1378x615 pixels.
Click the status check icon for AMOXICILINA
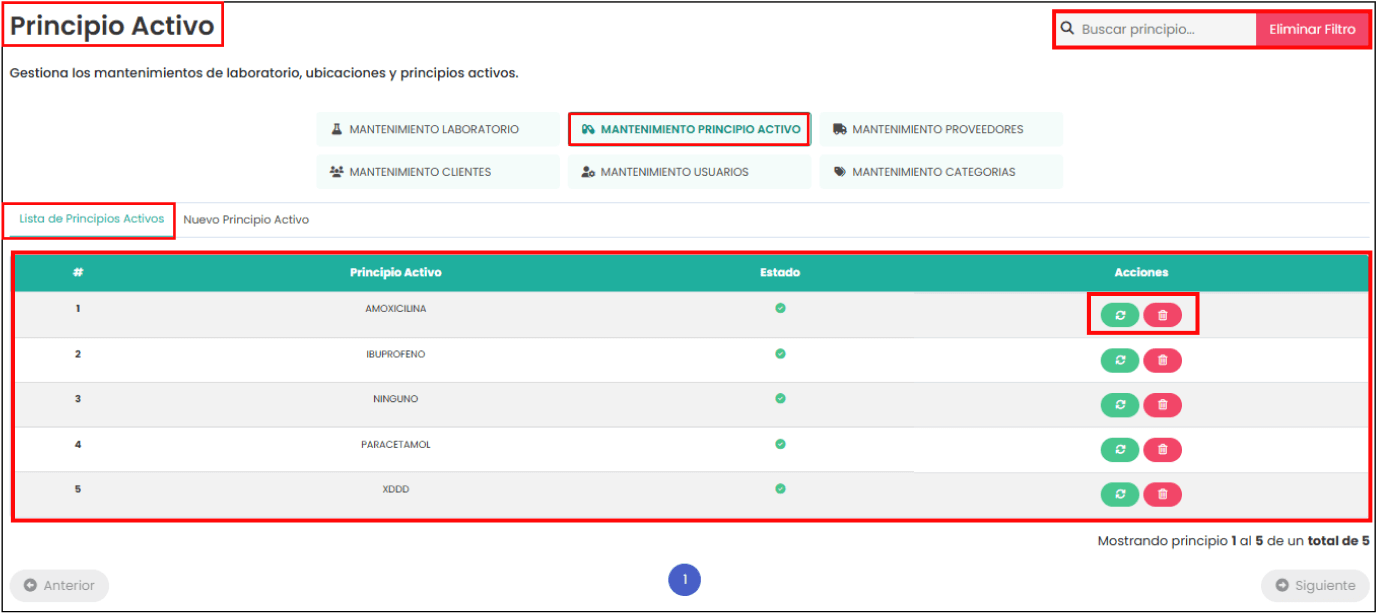pos(780,308)
